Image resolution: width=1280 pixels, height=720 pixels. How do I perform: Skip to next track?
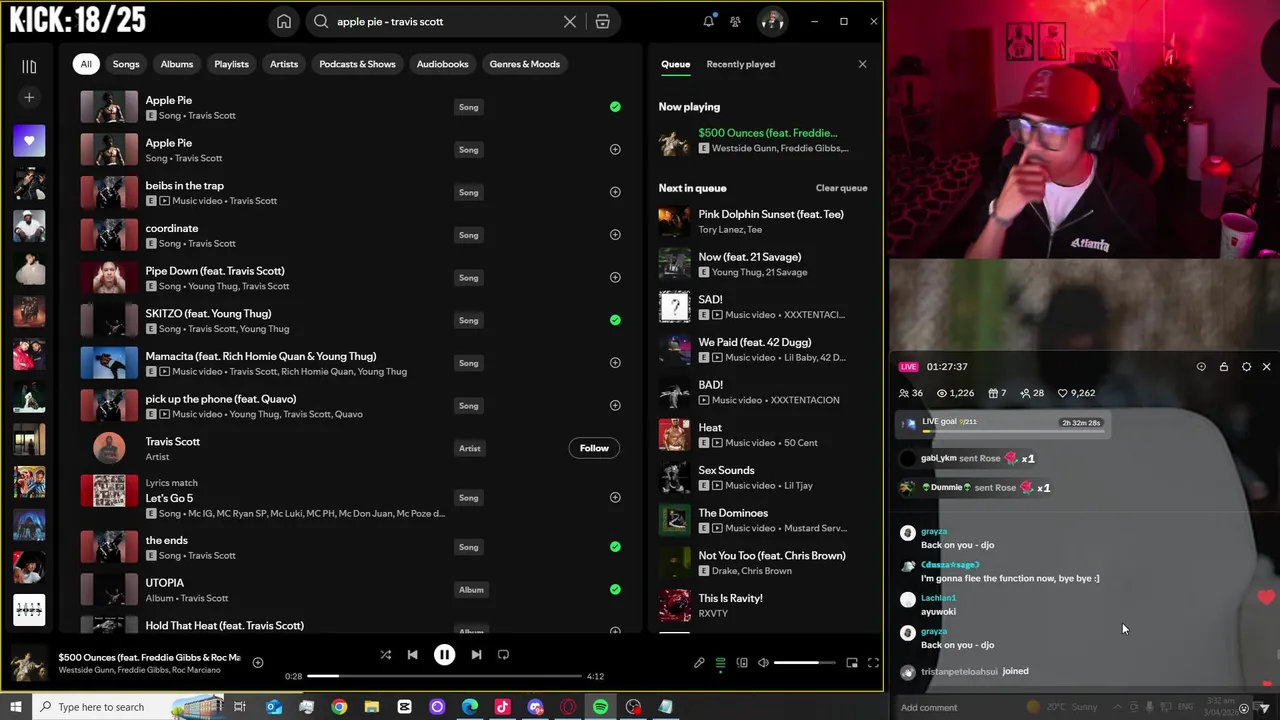tap(476, 655)
